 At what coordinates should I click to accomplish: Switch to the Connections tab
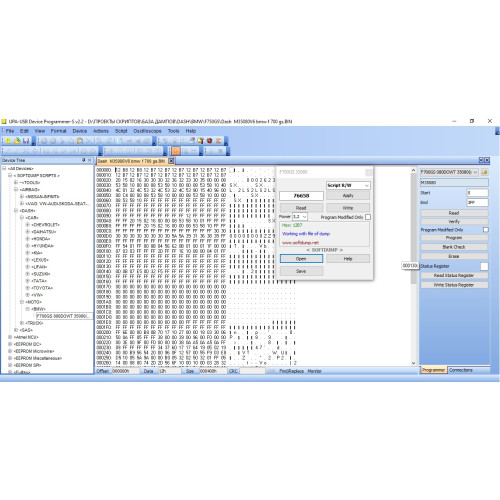click(461, 370)
